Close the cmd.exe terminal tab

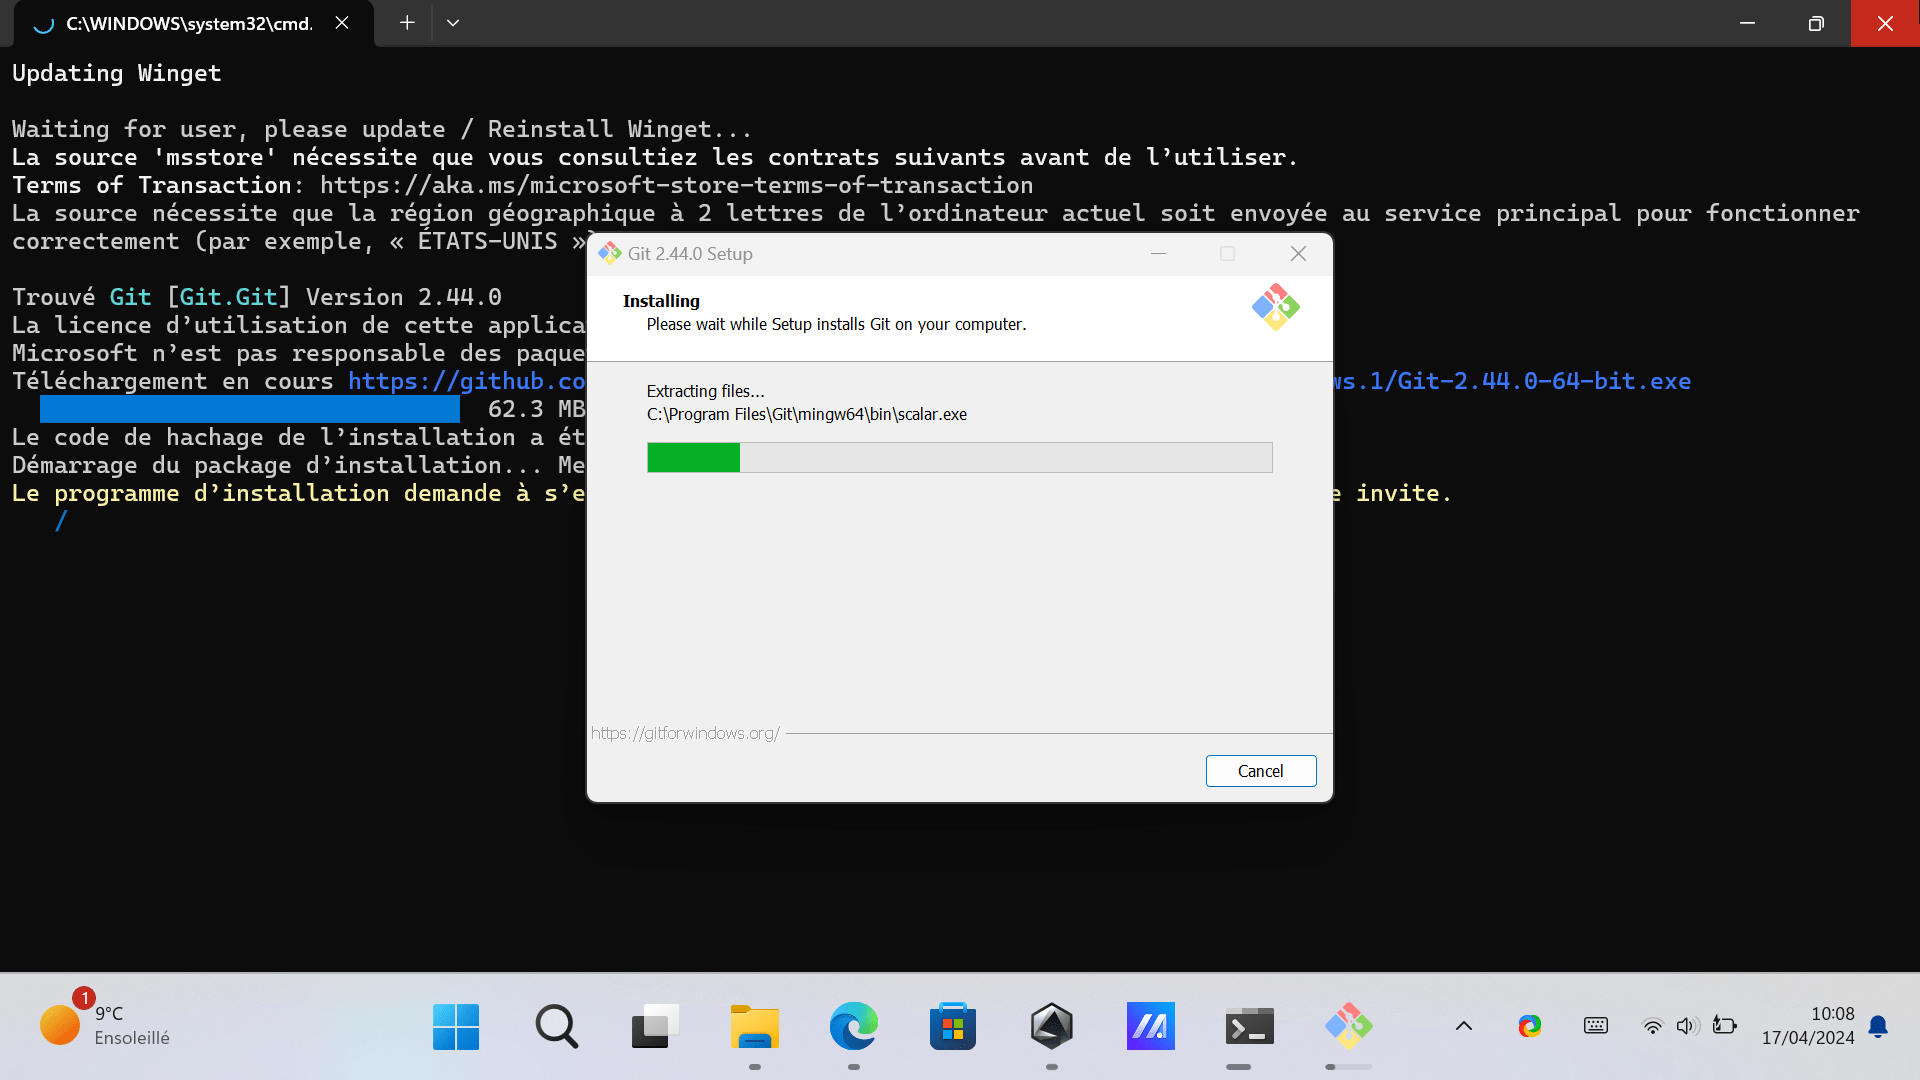click(342, 23)
